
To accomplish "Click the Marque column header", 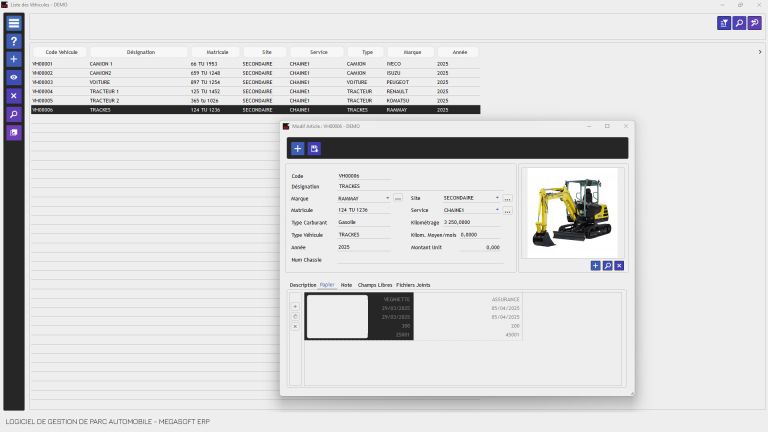I will point(412,52).
